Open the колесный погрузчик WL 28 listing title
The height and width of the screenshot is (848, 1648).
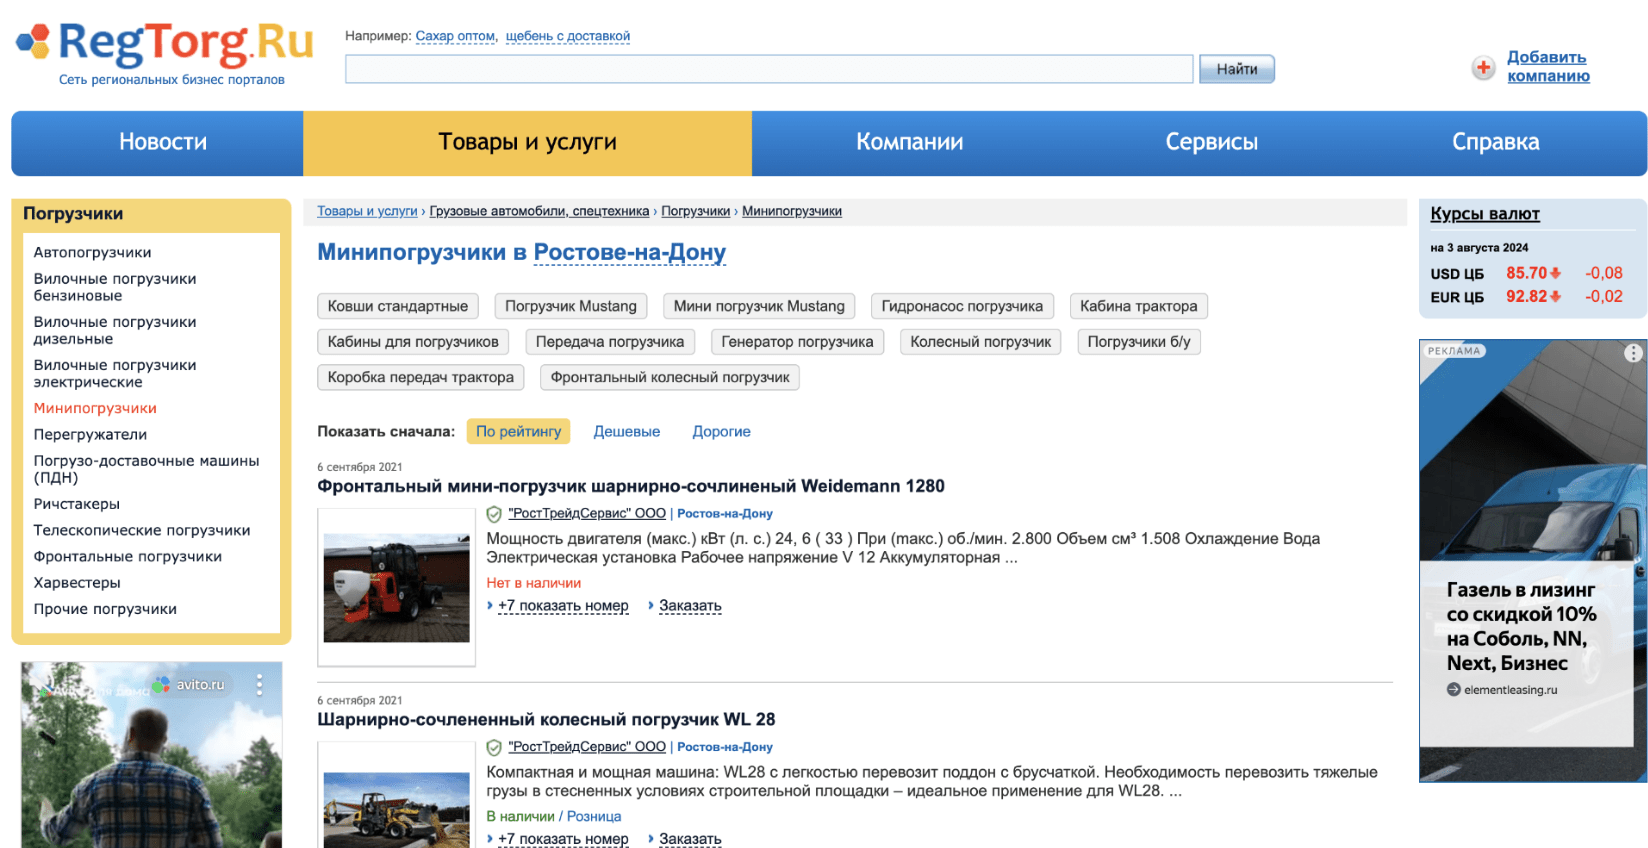[x=546, y=719]
